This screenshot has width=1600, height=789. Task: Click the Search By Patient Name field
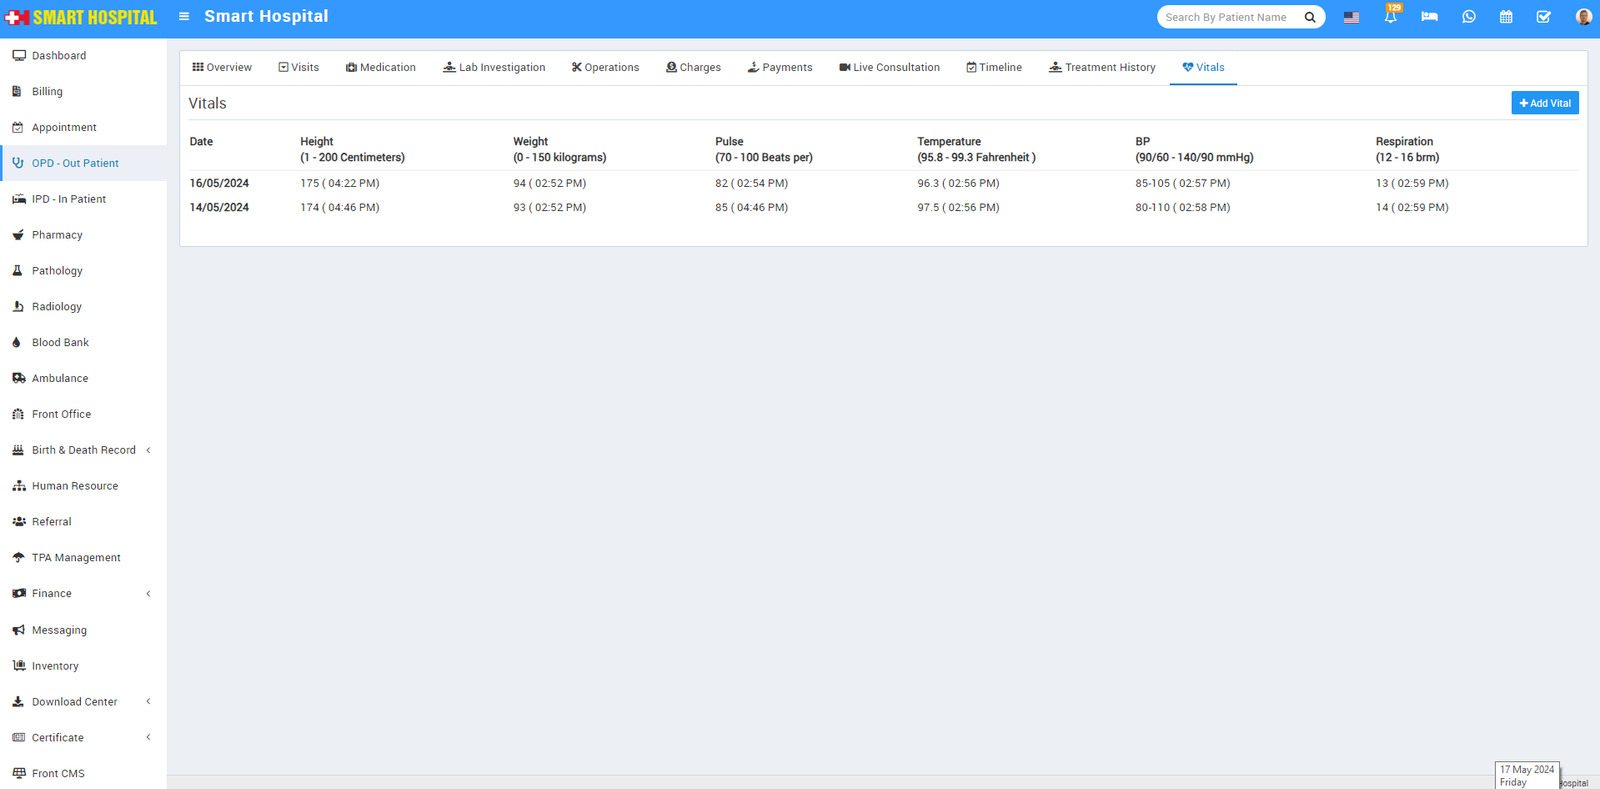click(1228, 17)
